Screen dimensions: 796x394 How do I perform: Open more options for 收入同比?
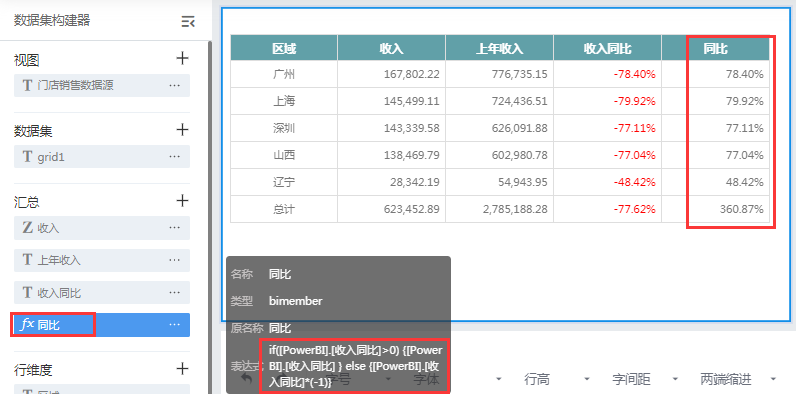[175, 292]
